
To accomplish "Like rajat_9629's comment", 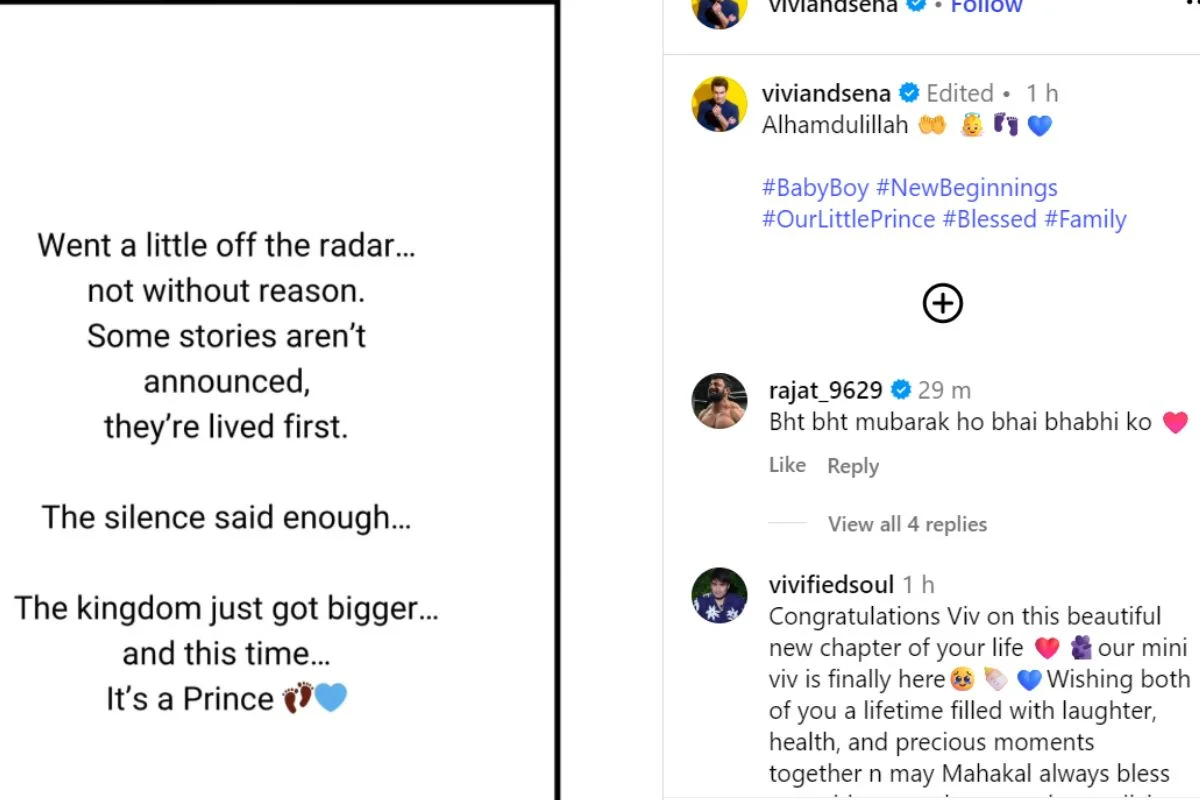I will click(x=787, y=465).
